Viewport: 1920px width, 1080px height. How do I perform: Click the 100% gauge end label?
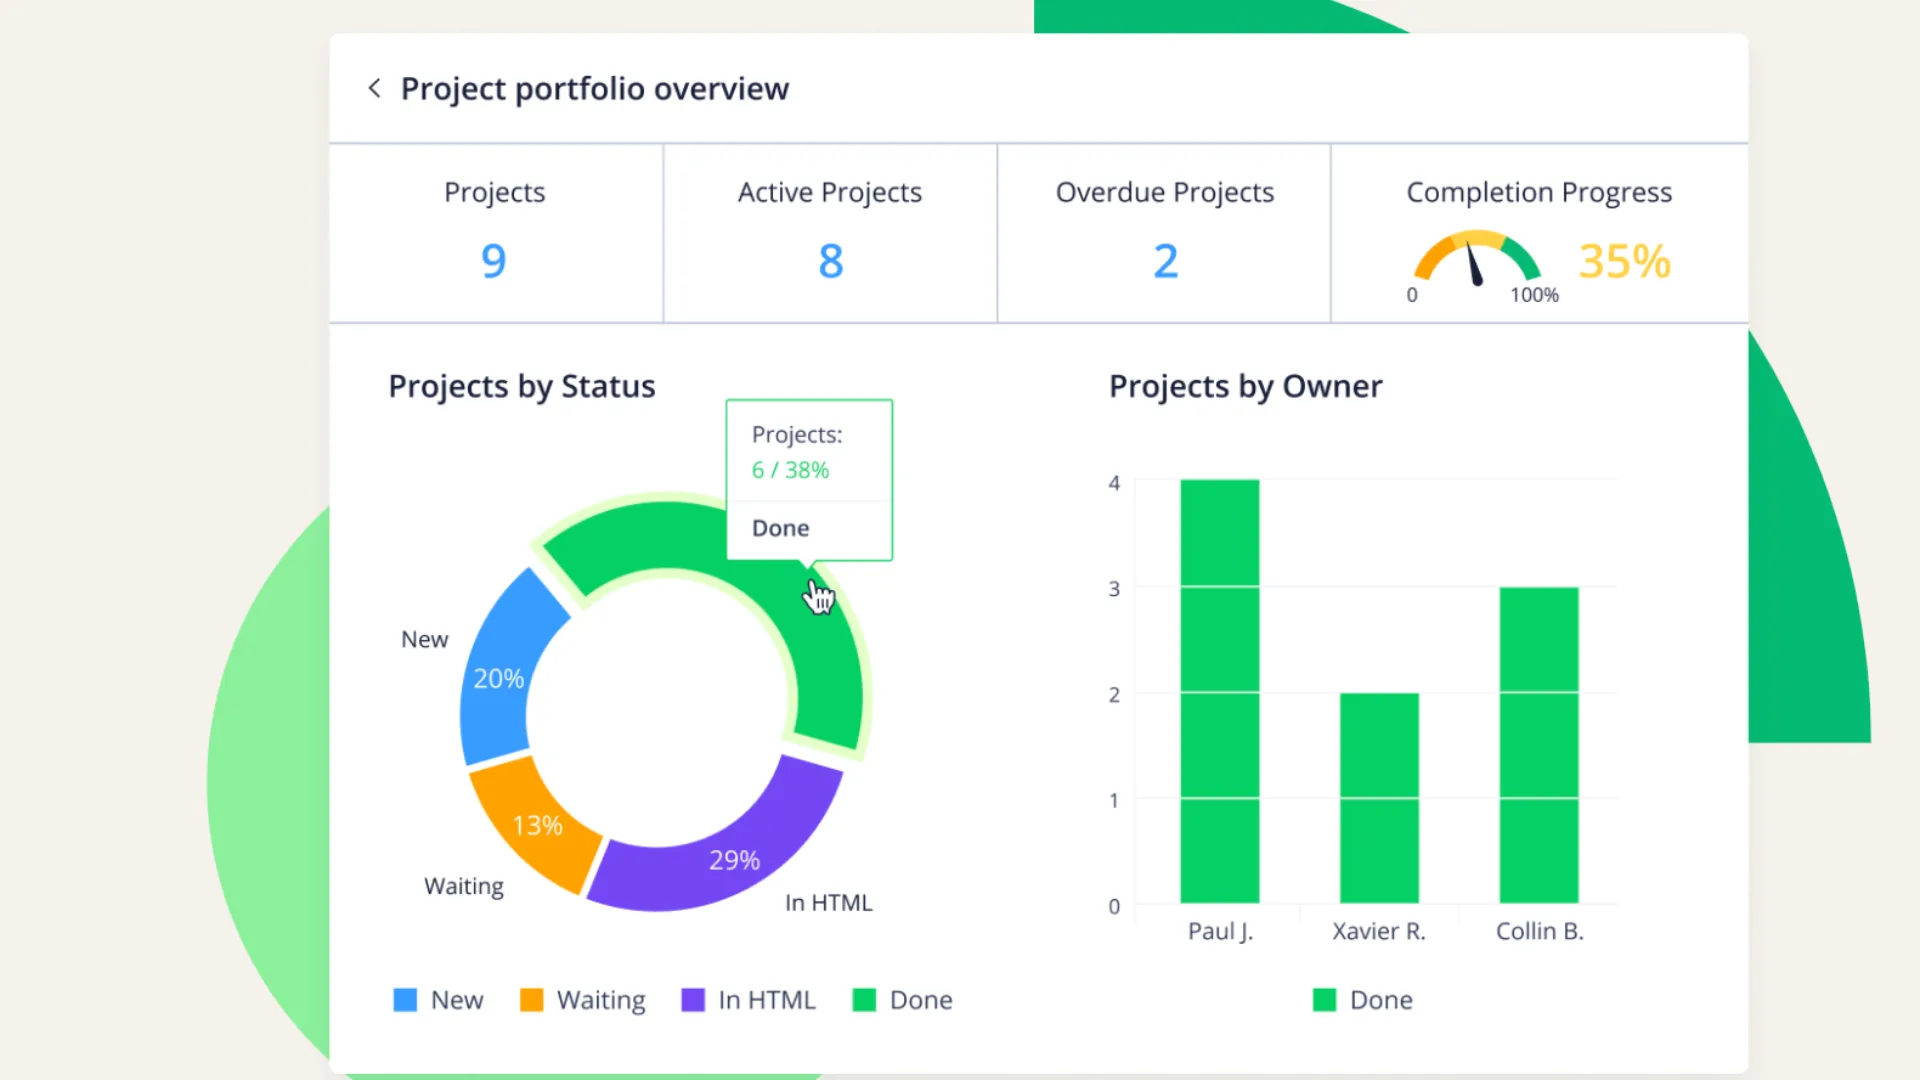[1534, 295]
